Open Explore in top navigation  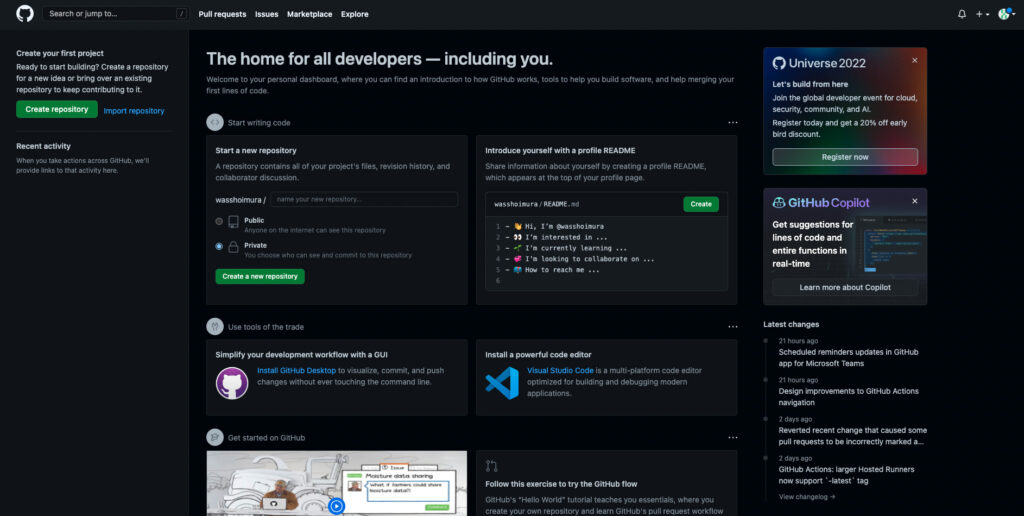click(x=355, y=14)
